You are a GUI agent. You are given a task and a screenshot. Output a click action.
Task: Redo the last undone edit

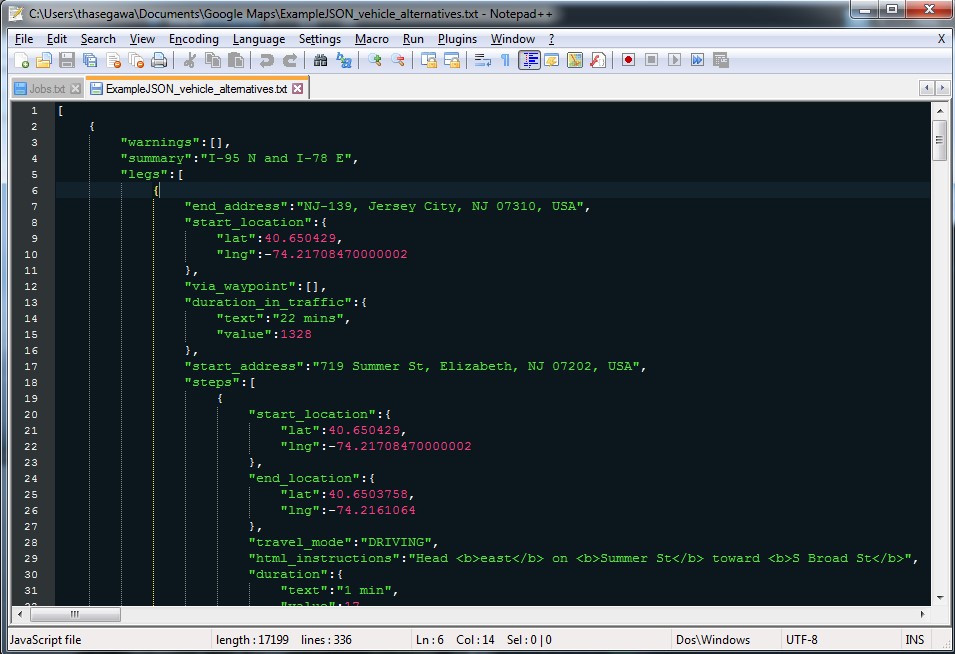point(290,60)
